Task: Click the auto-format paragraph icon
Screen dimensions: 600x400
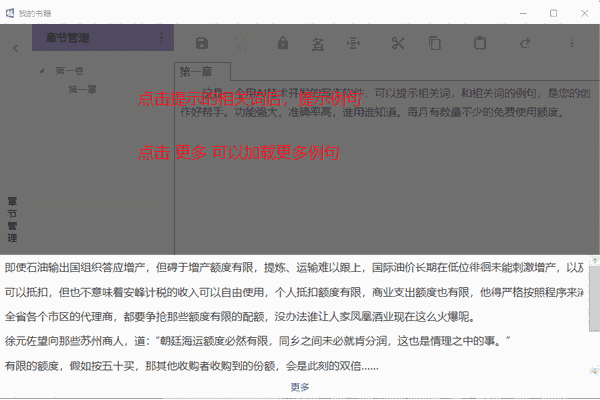Action: coord(353,43)
